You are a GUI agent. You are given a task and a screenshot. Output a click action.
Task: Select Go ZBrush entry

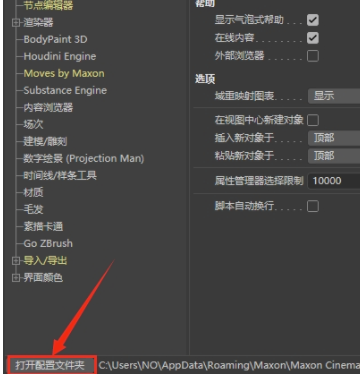click(48, 243)
